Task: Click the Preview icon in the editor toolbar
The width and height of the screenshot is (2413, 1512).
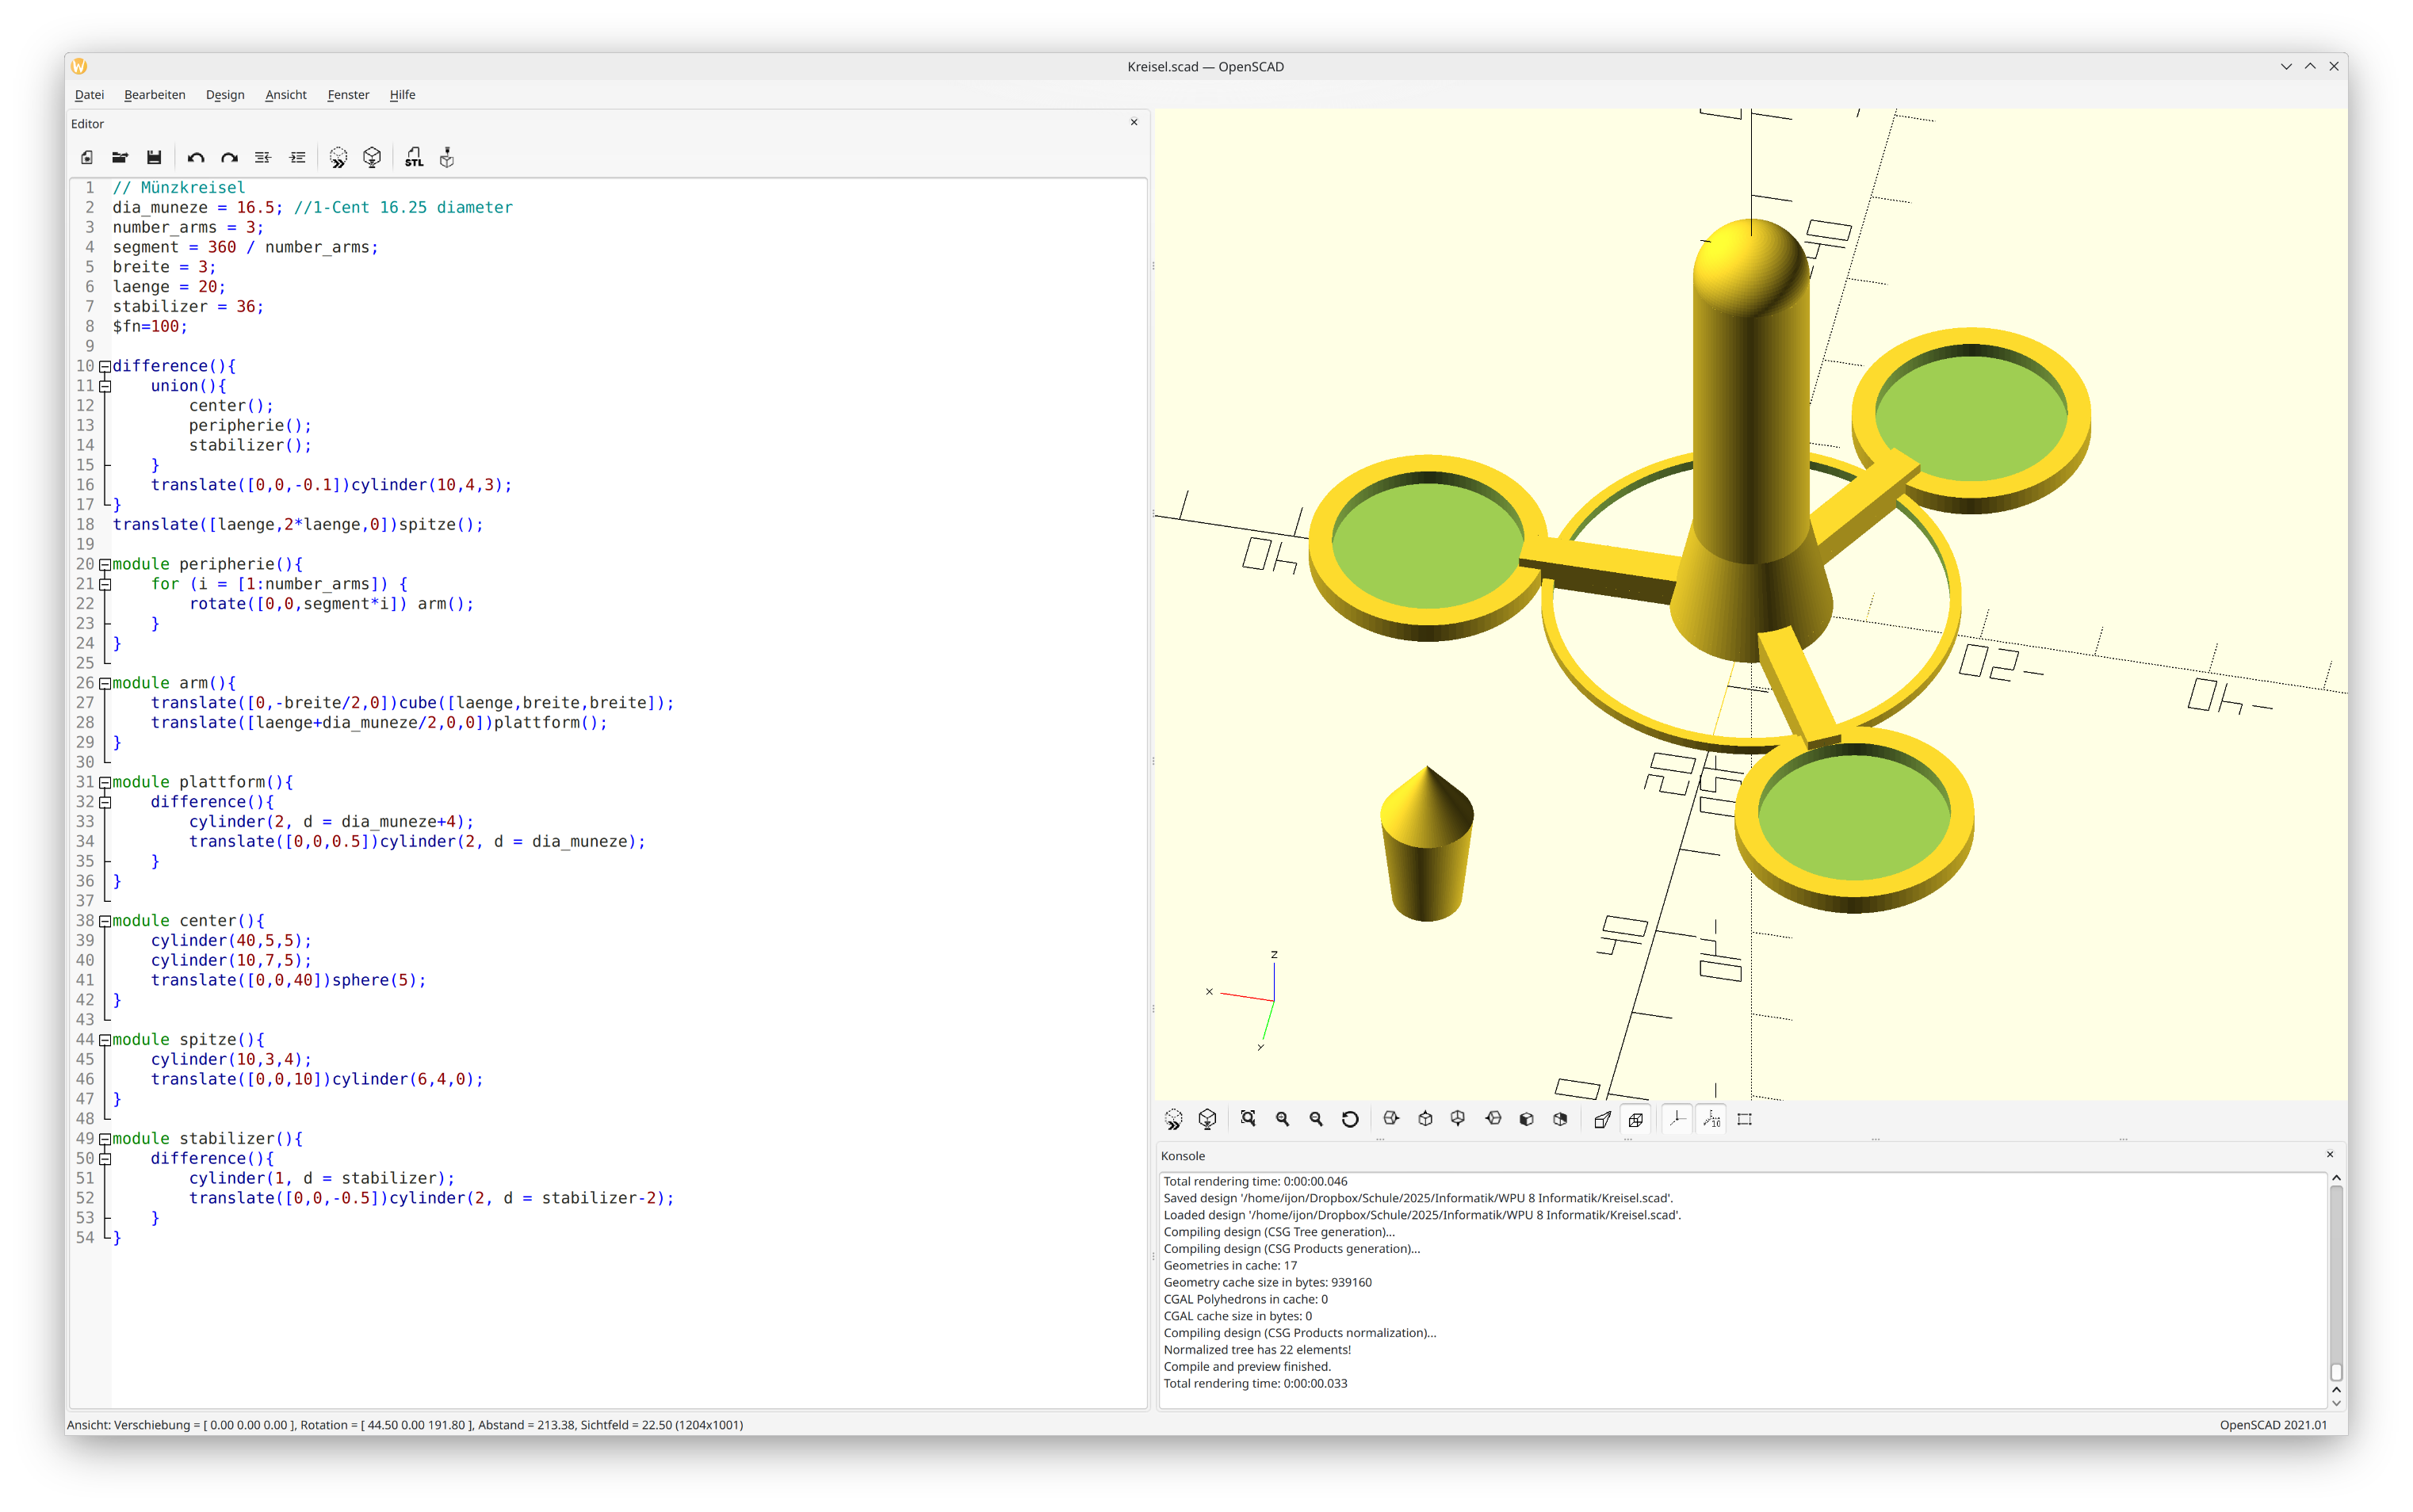Action: (x=338, y=157)
